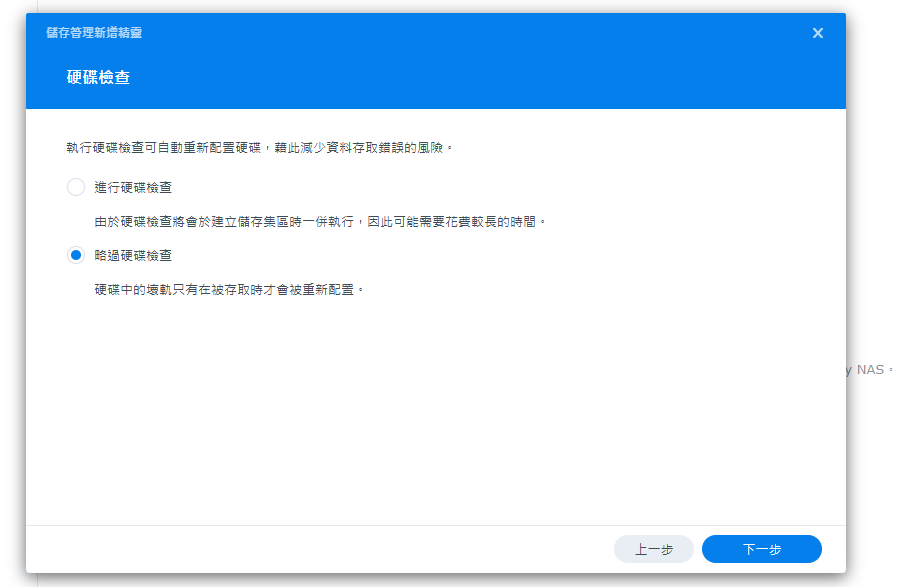Go back with the 上一步 button
This screenshot has height=587, width=899.
point(653,549)
